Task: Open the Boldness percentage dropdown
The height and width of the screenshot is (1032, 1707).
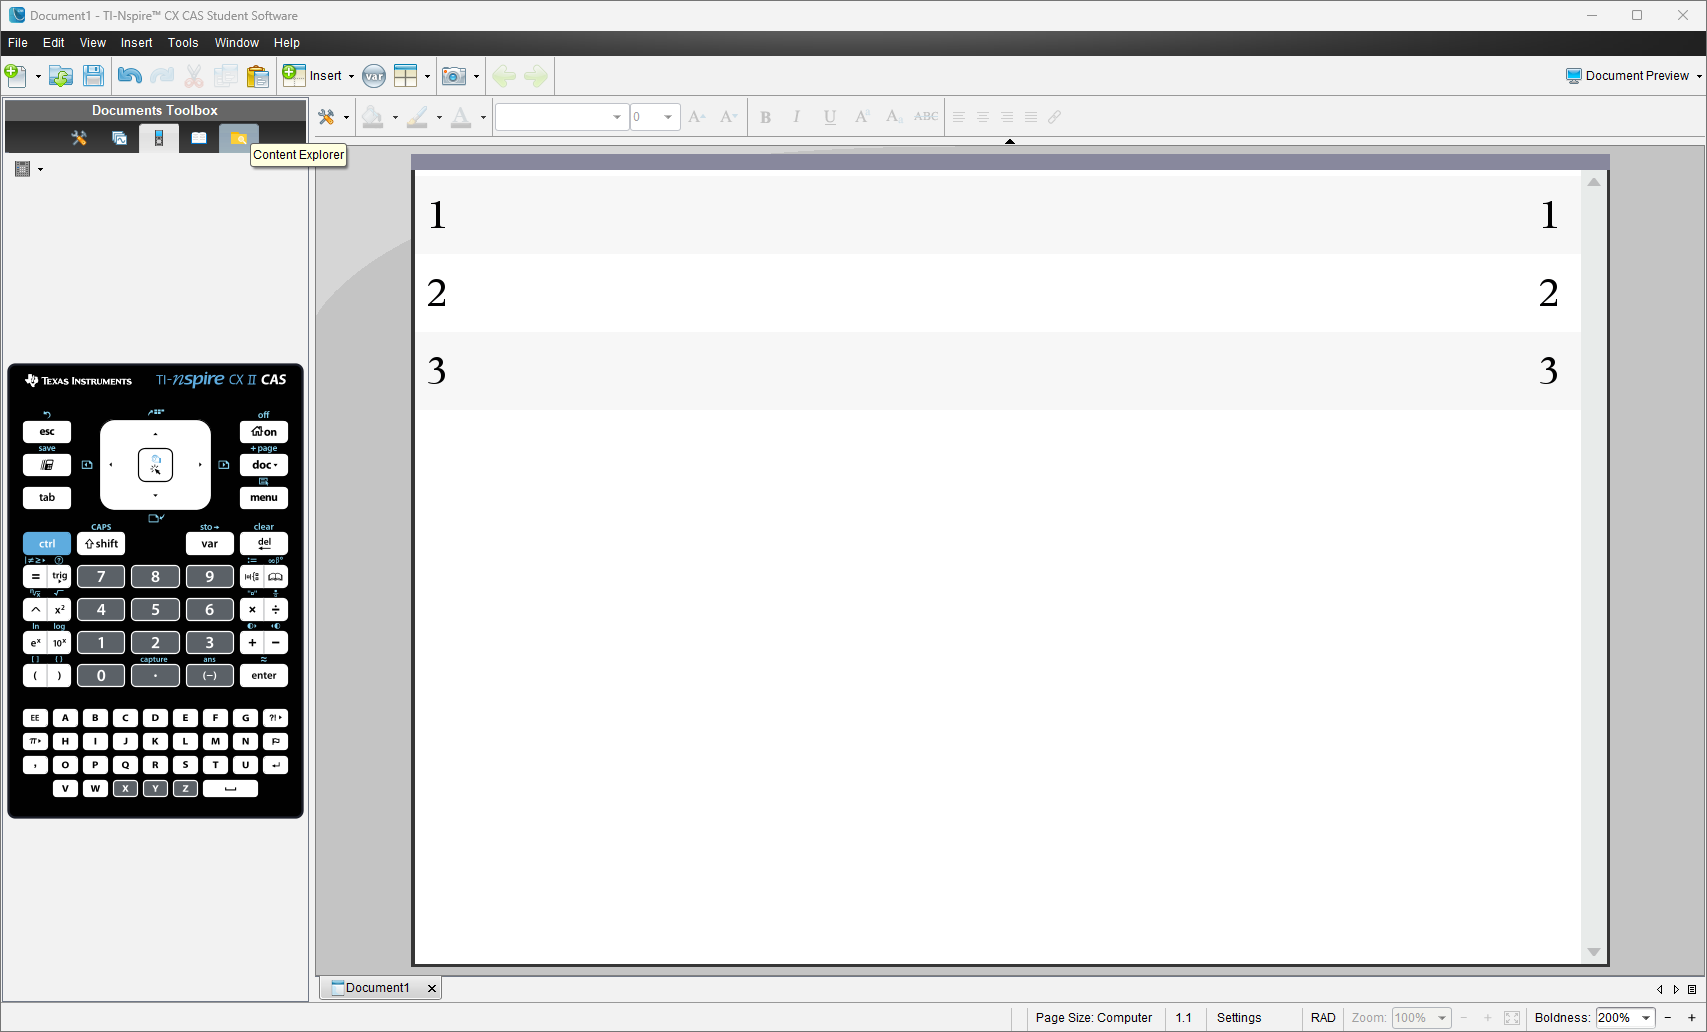Action: (1645, 1018)
